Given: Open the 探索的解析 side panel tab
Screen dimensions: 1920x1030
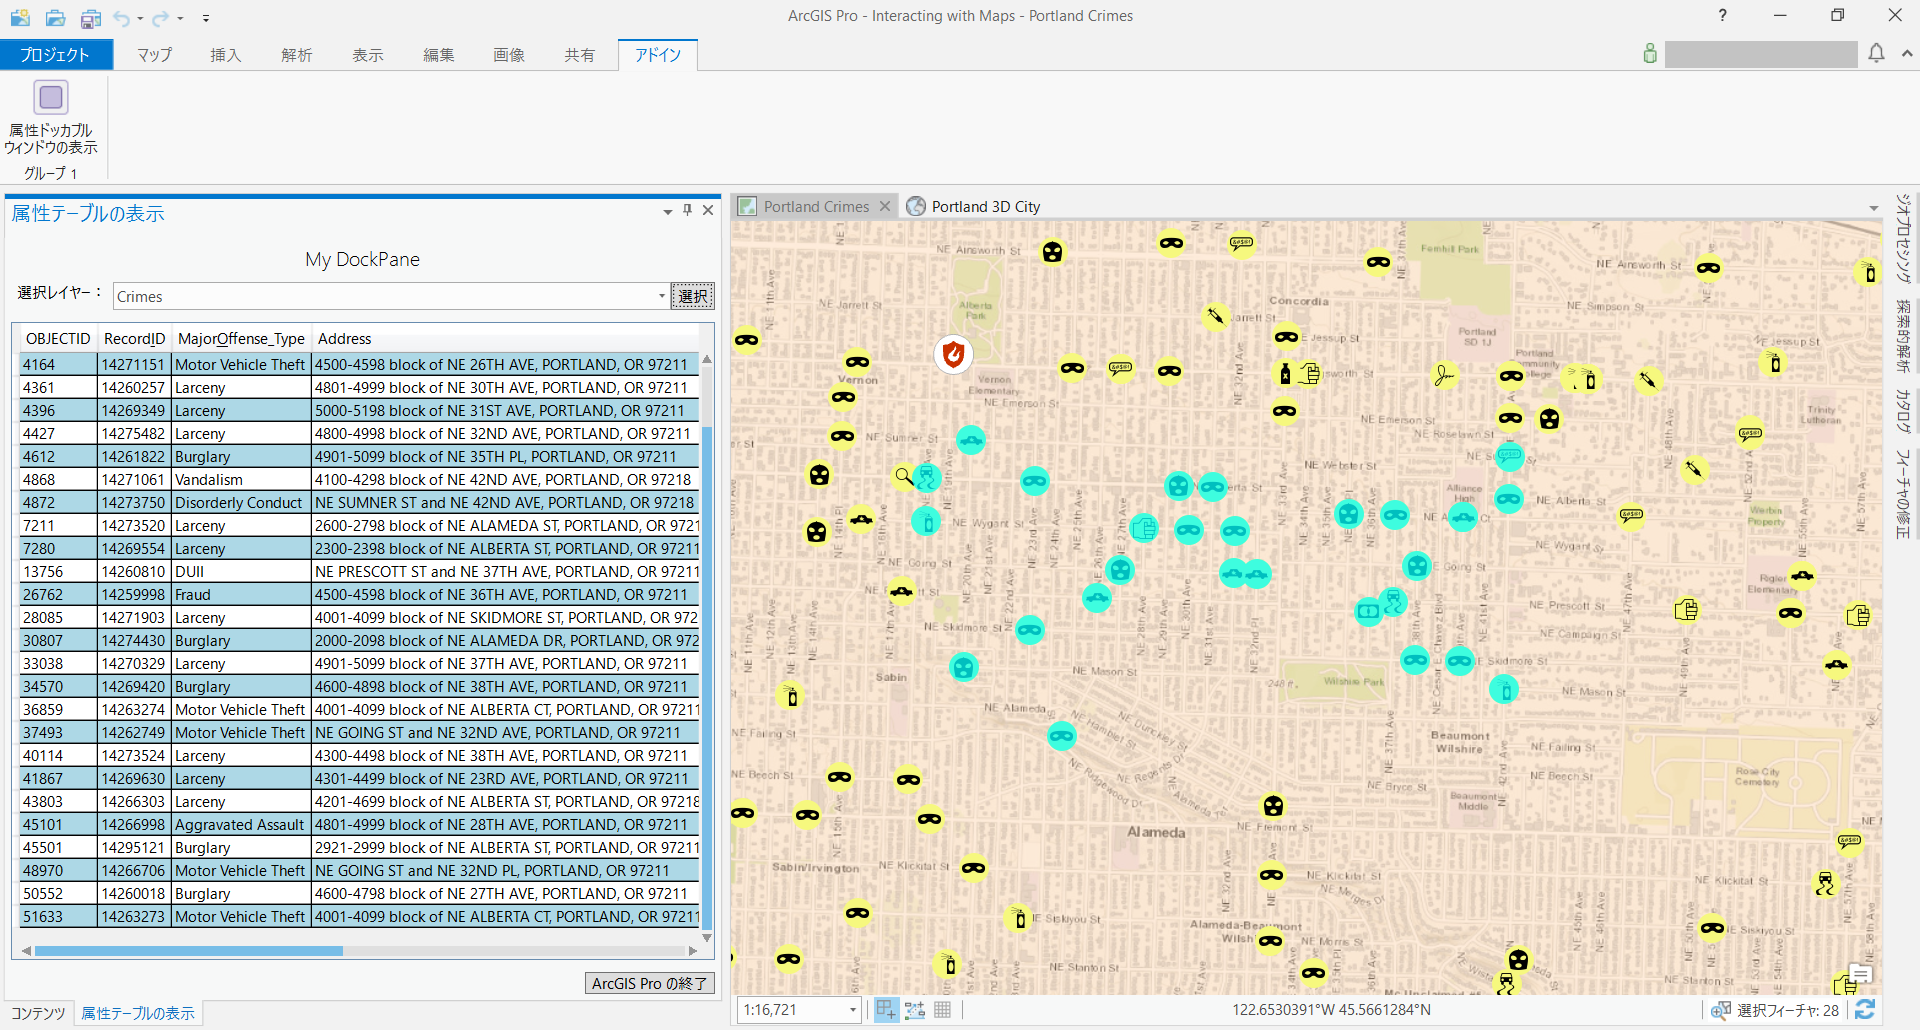Looking at the screenshot, I should 1903,336.
